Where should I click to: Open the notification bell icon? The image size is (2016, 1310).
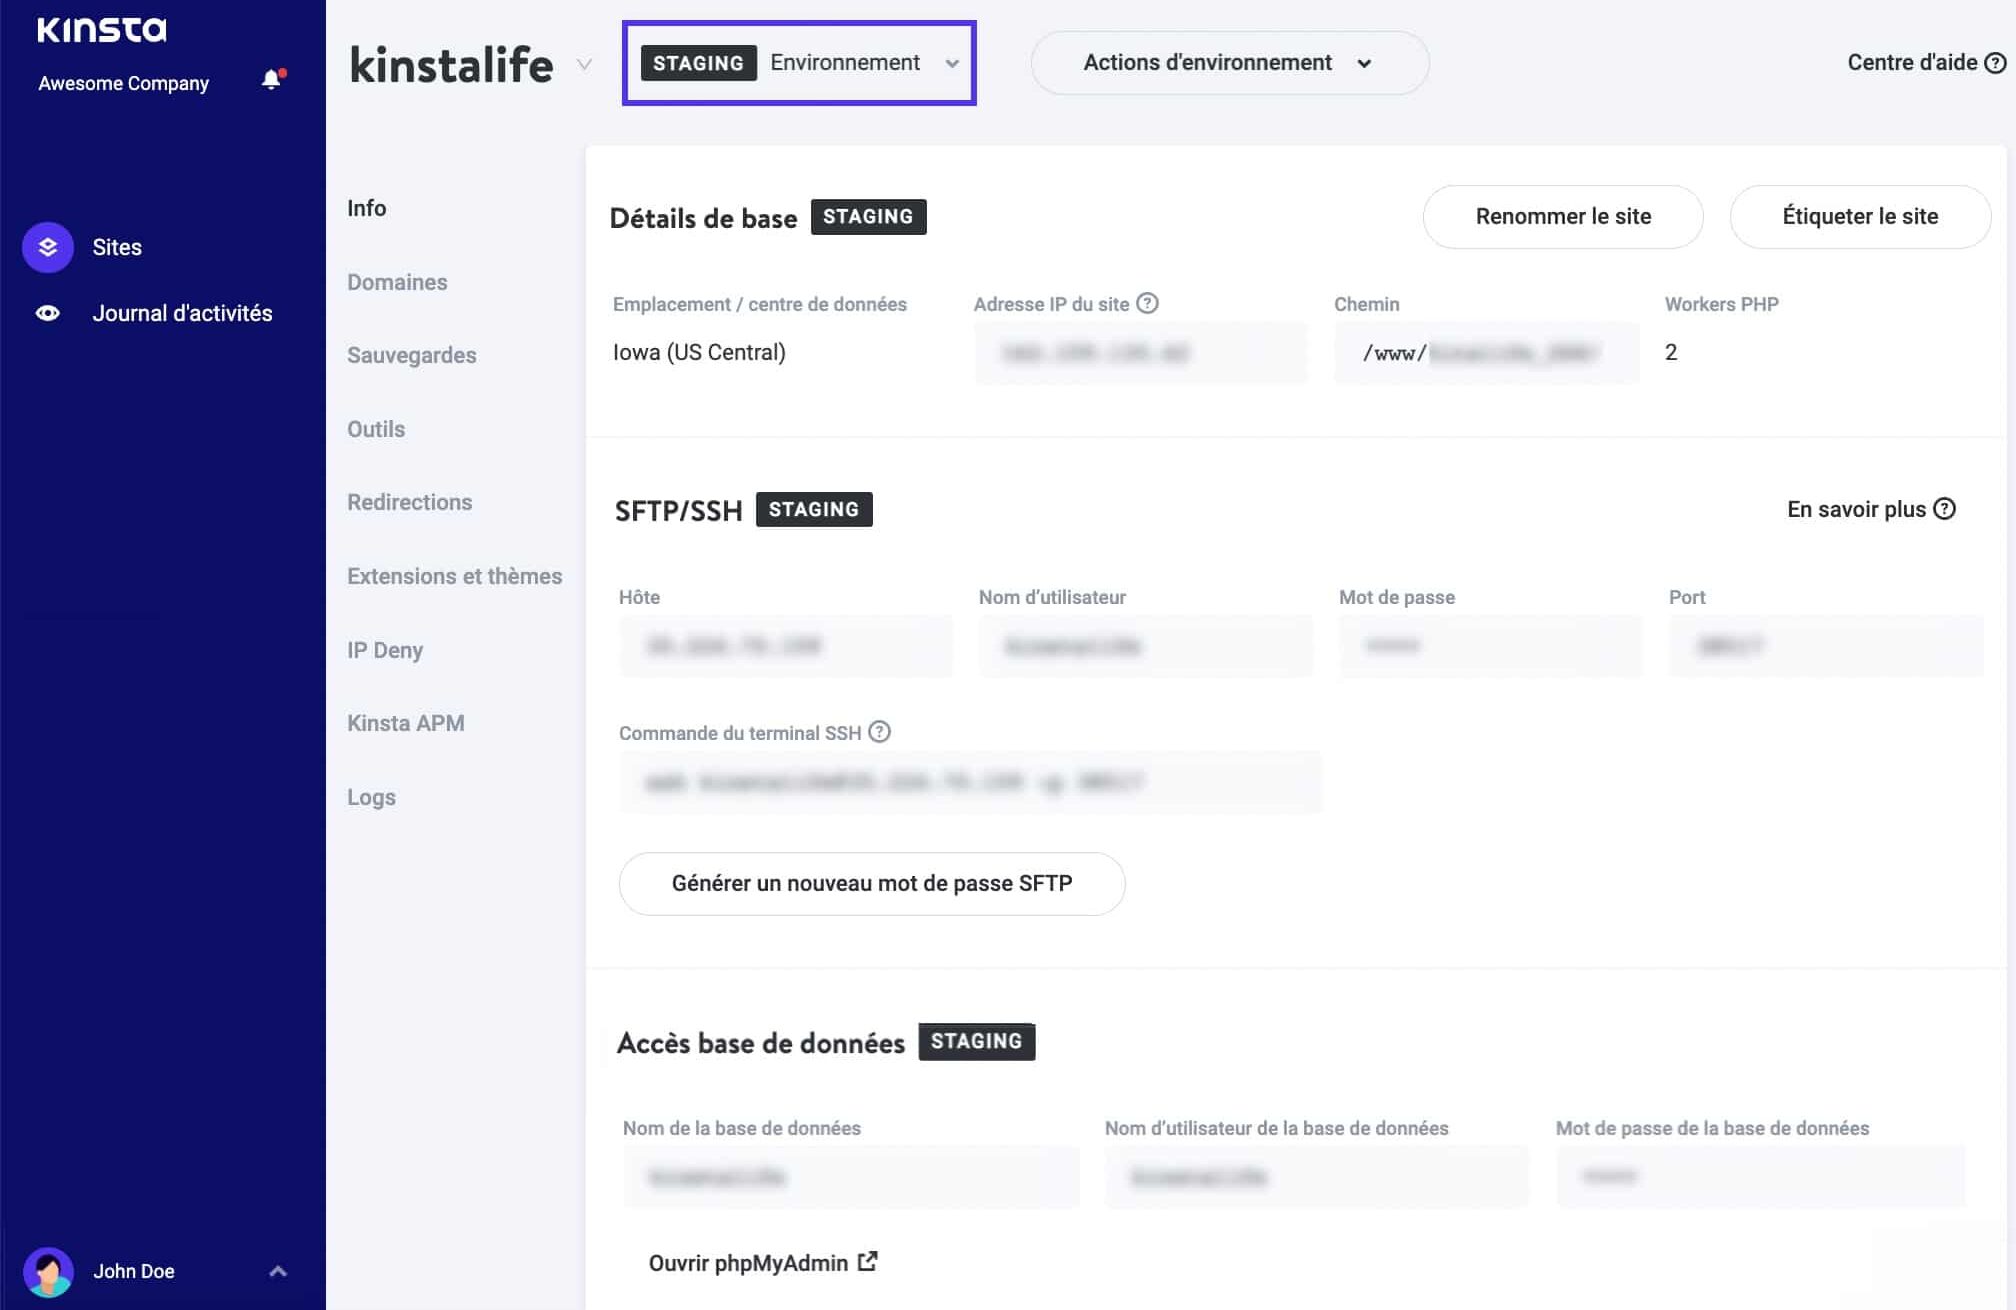271,79
